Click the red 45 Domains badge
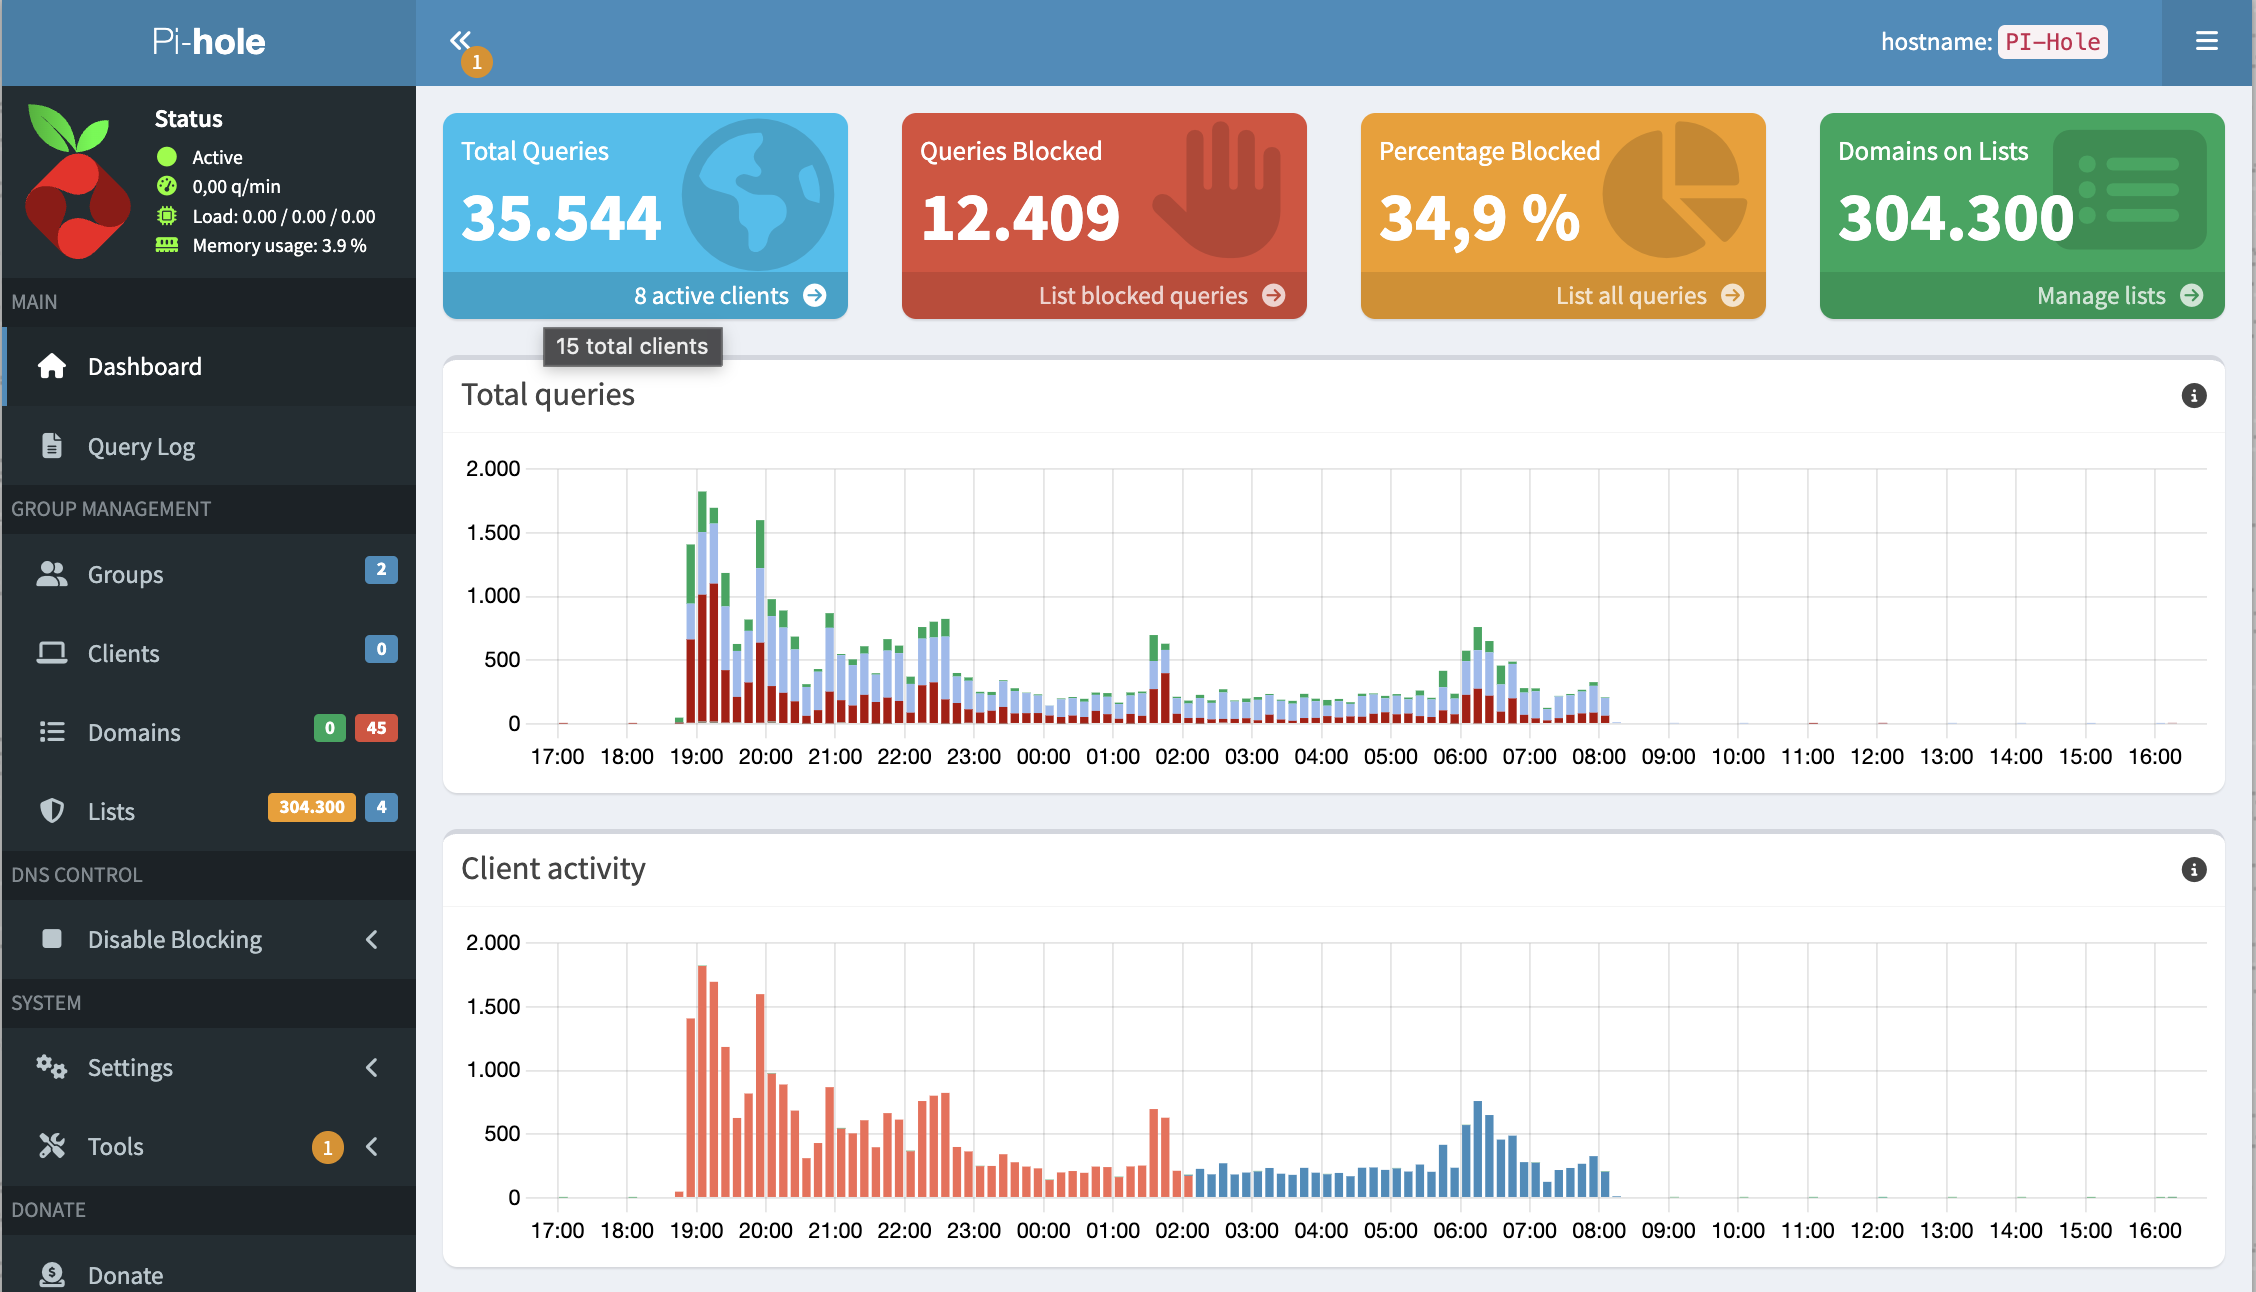 [x=376, y=728]
